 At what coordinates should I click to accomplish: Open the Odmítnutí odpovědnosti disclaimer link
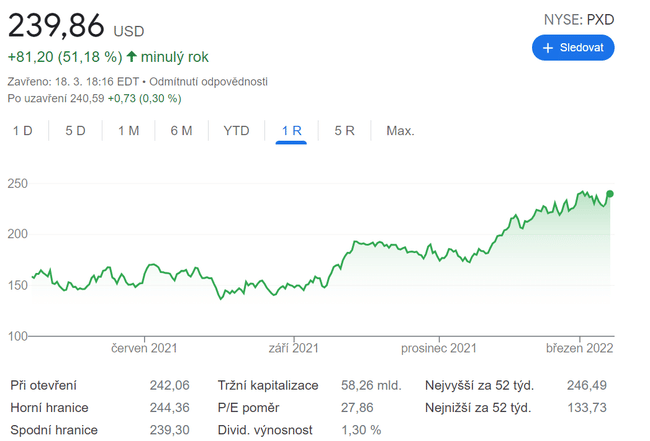click(209, 81)
